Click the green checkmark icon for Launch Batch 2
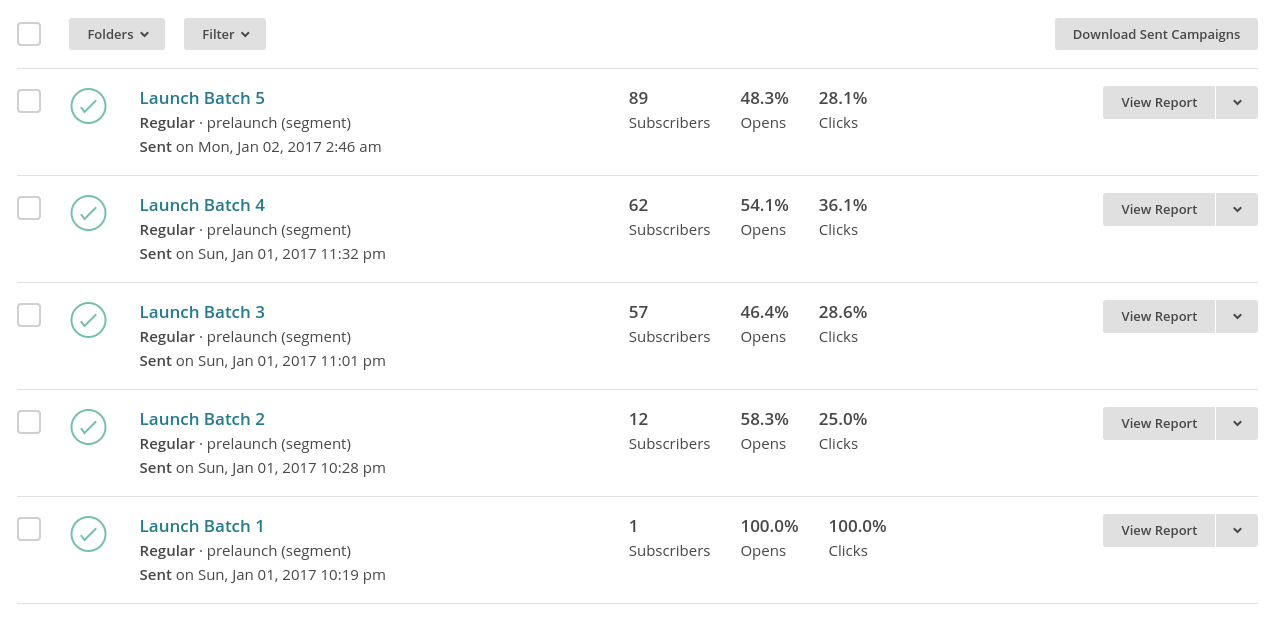This screenshot has height=620, width=1272. [x=88, y=427]
